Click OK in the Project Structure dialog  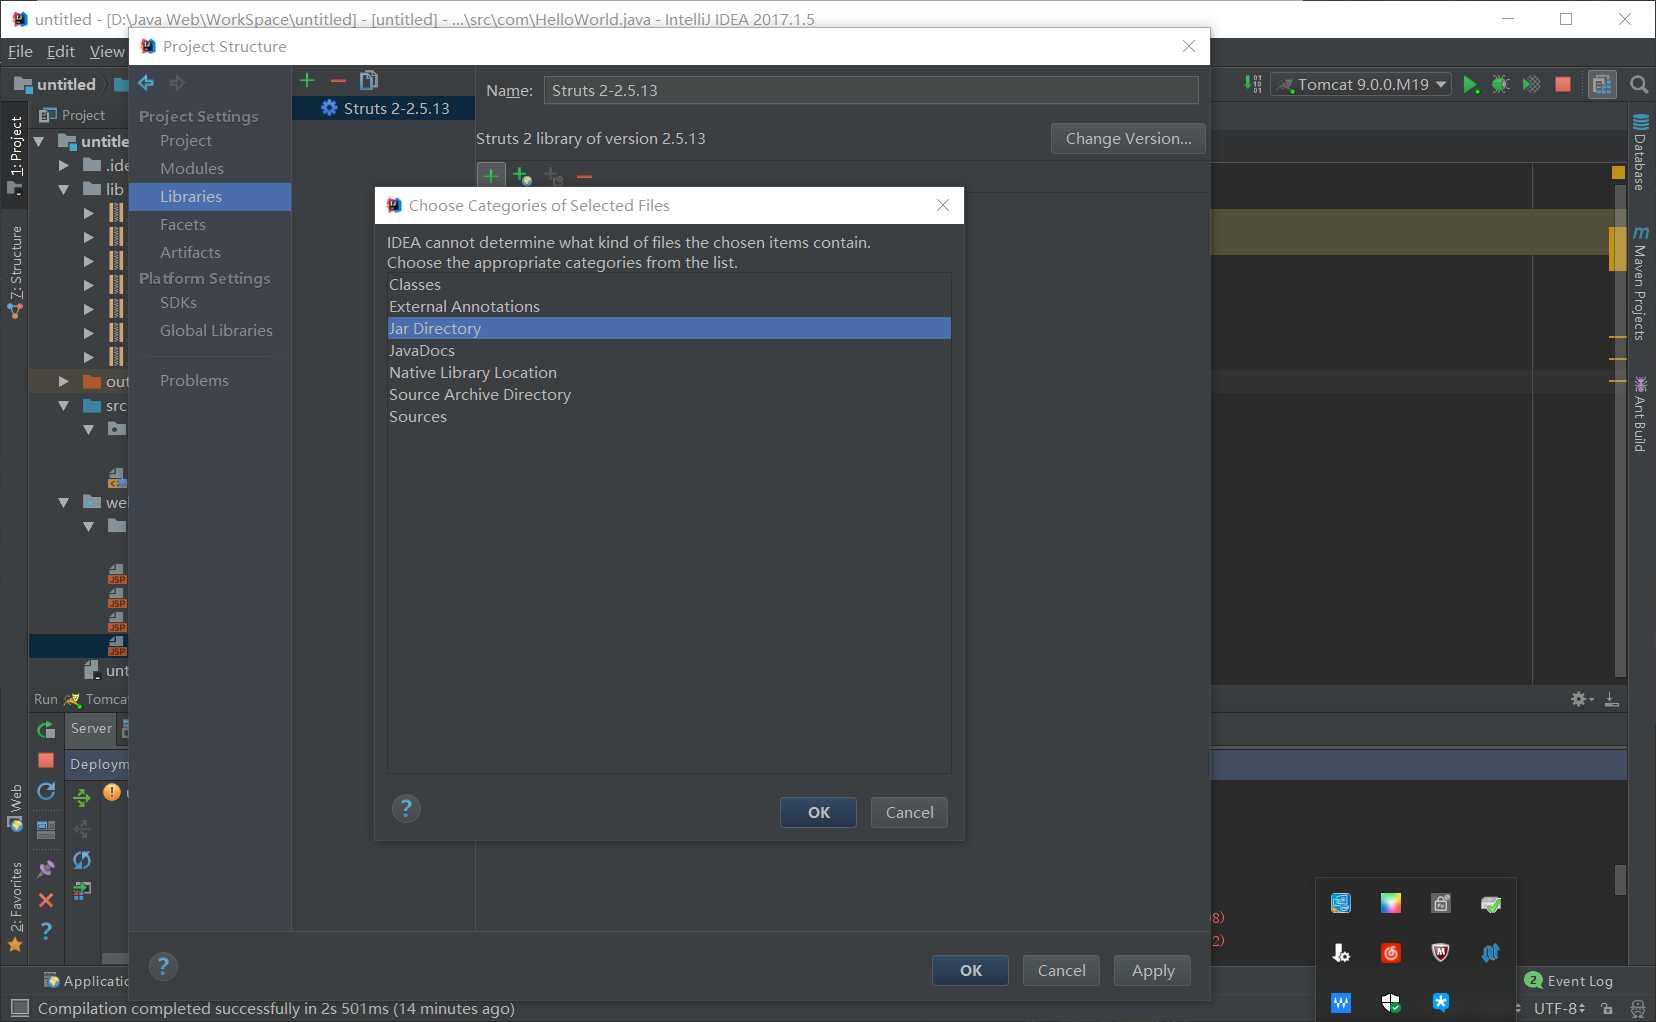click(x=970, y=970)
